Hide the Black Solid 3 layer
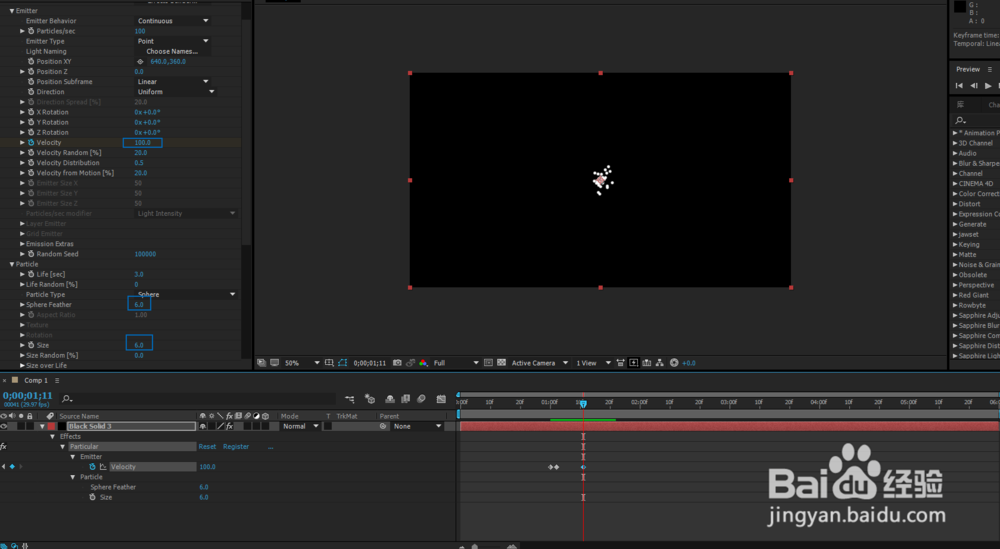This screenshot has height=549, width=1000. 4,427
